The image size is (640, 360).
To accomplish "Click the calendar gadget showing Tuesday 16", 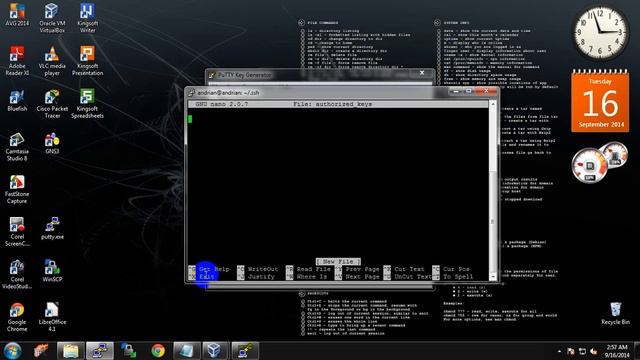I will pos(600,101).
